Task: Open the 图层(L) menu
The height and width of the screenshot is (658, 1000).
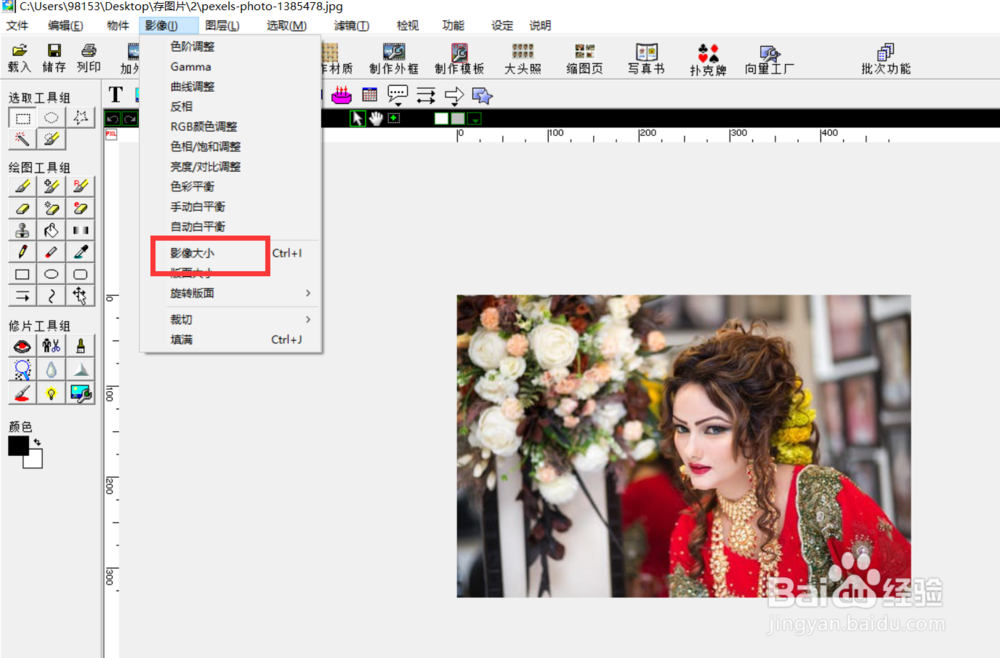Action: point(222,26)
